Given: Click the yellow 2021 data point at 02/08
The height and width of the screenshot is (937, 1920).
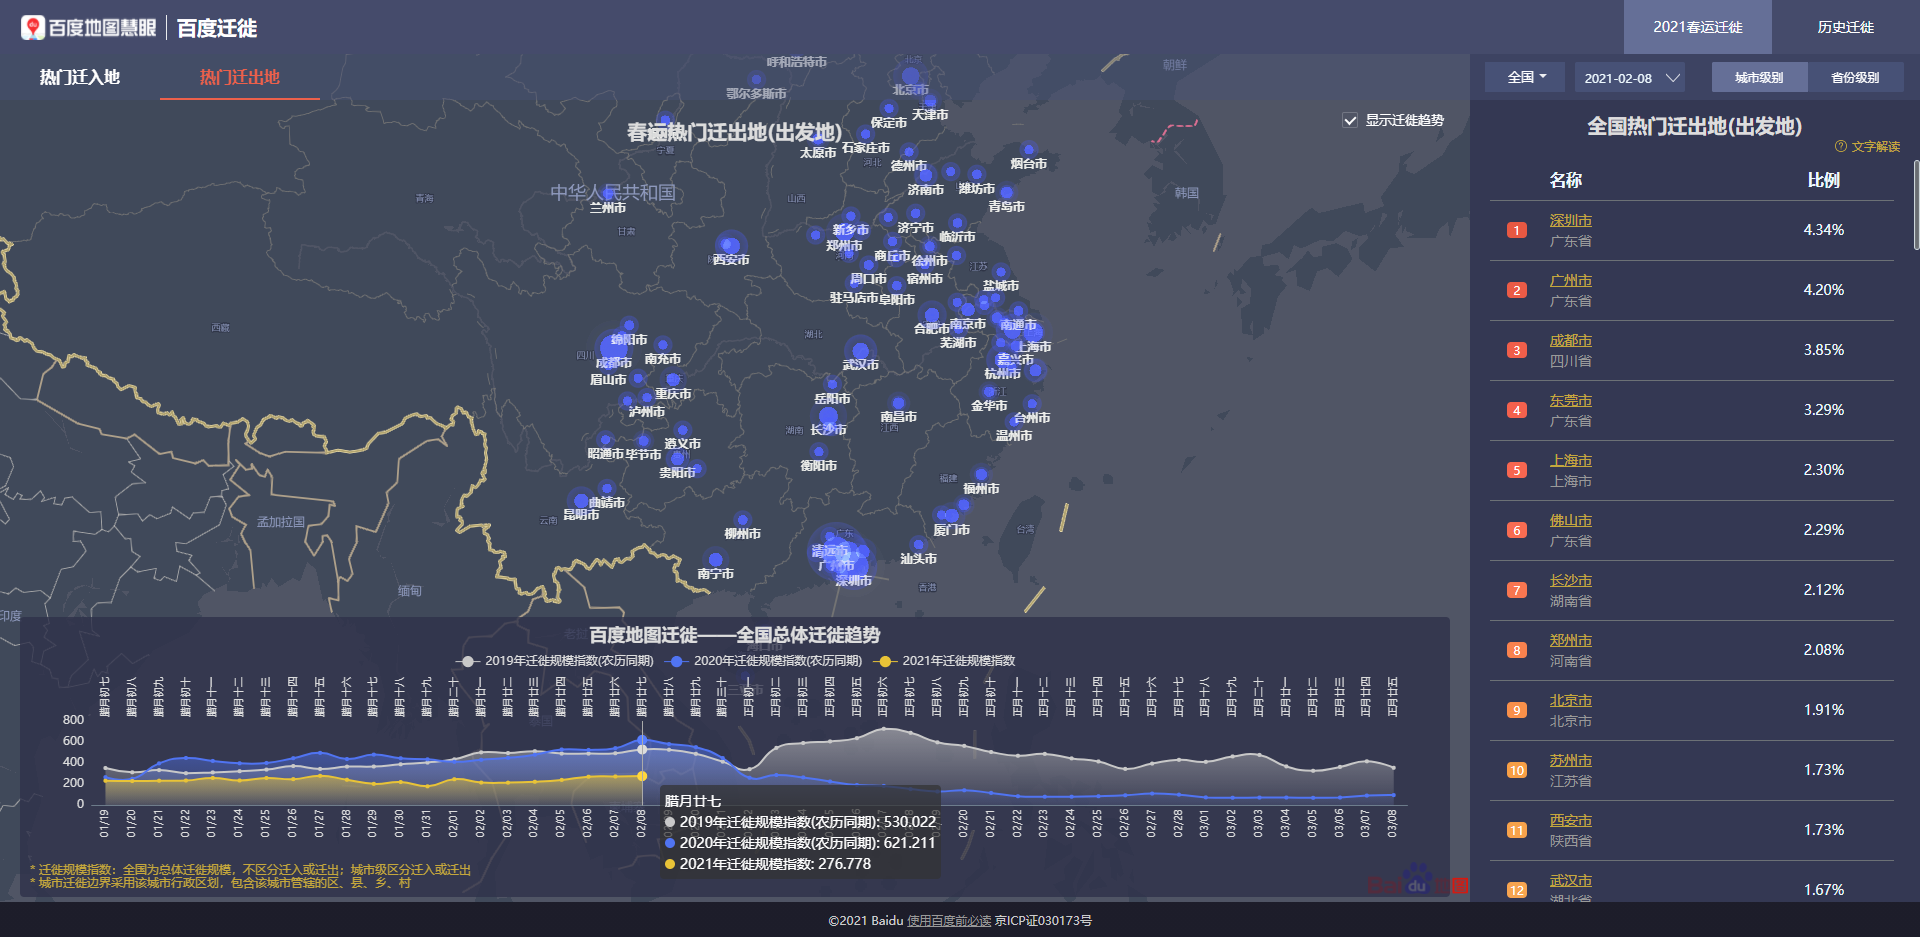Looking at the screenshot, I should 642,776.
